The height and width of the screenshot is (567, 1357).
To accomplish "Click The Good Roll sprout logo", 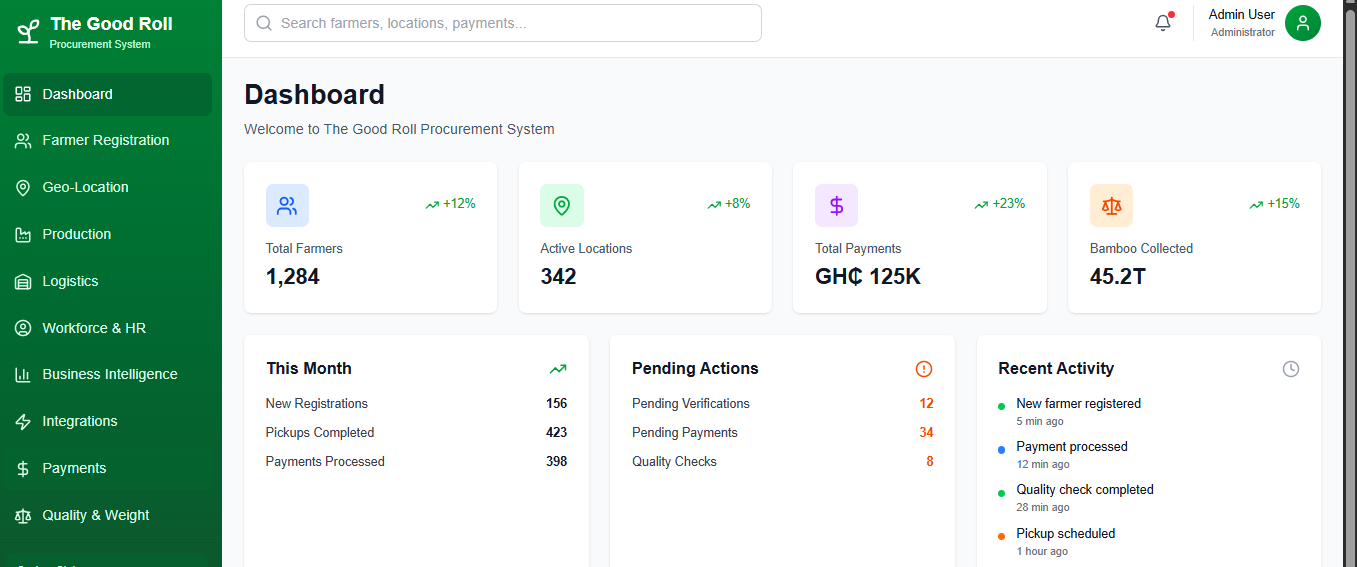I will [x=29, y=31].
